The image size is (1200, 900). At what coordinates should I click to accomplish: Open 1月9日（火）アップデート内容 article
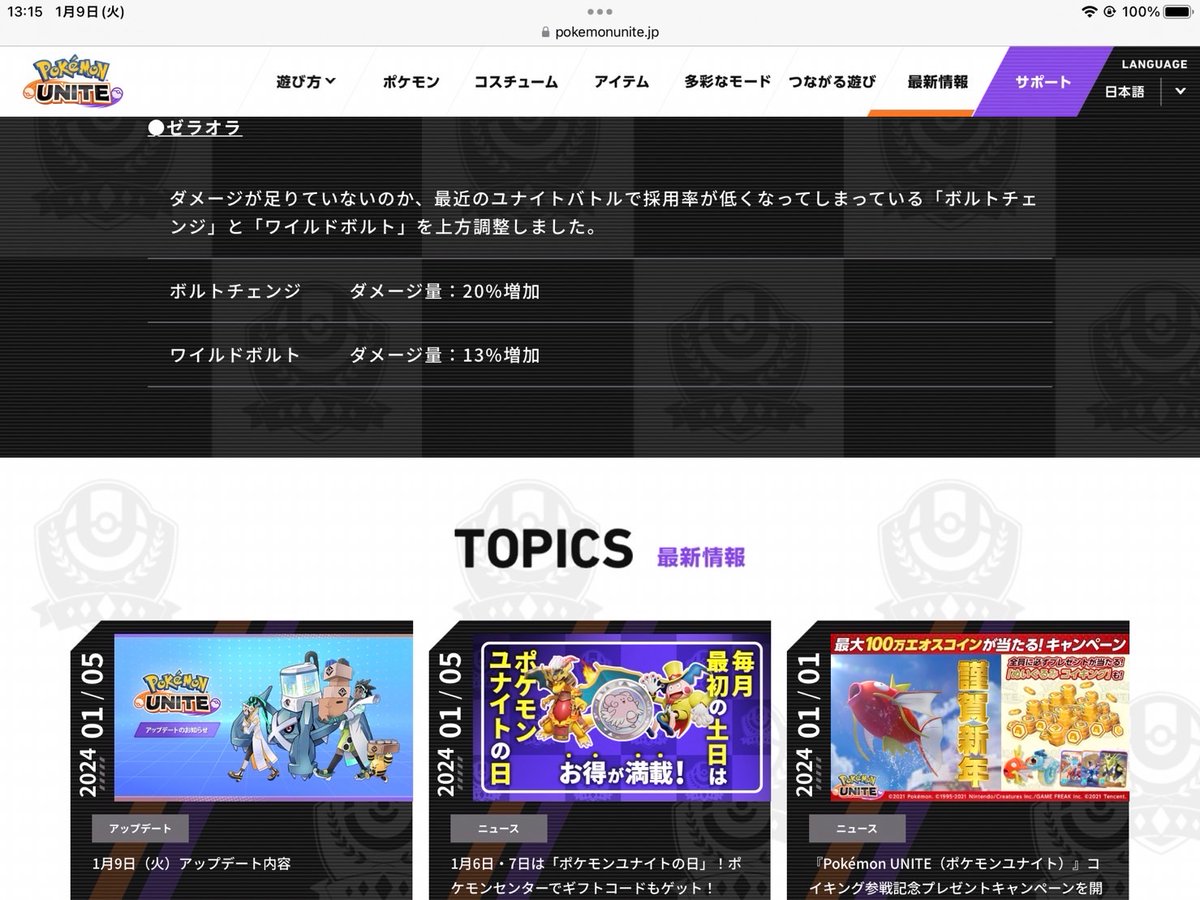point(191,863)
